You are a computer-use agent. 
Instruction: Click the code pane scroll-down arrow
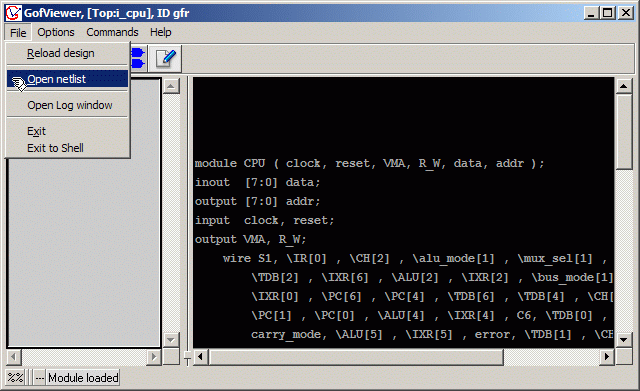tap(624, 339)
